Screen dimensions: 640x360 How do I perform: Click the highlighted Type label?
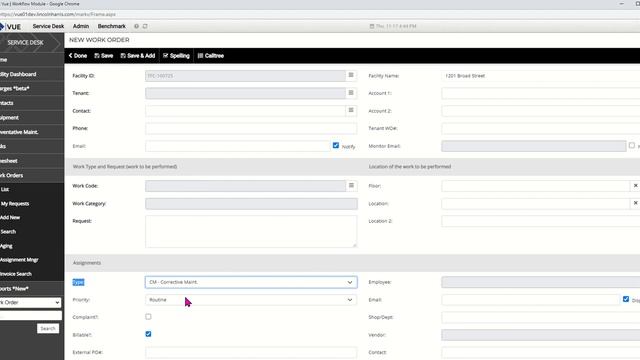tap(78, 282)
